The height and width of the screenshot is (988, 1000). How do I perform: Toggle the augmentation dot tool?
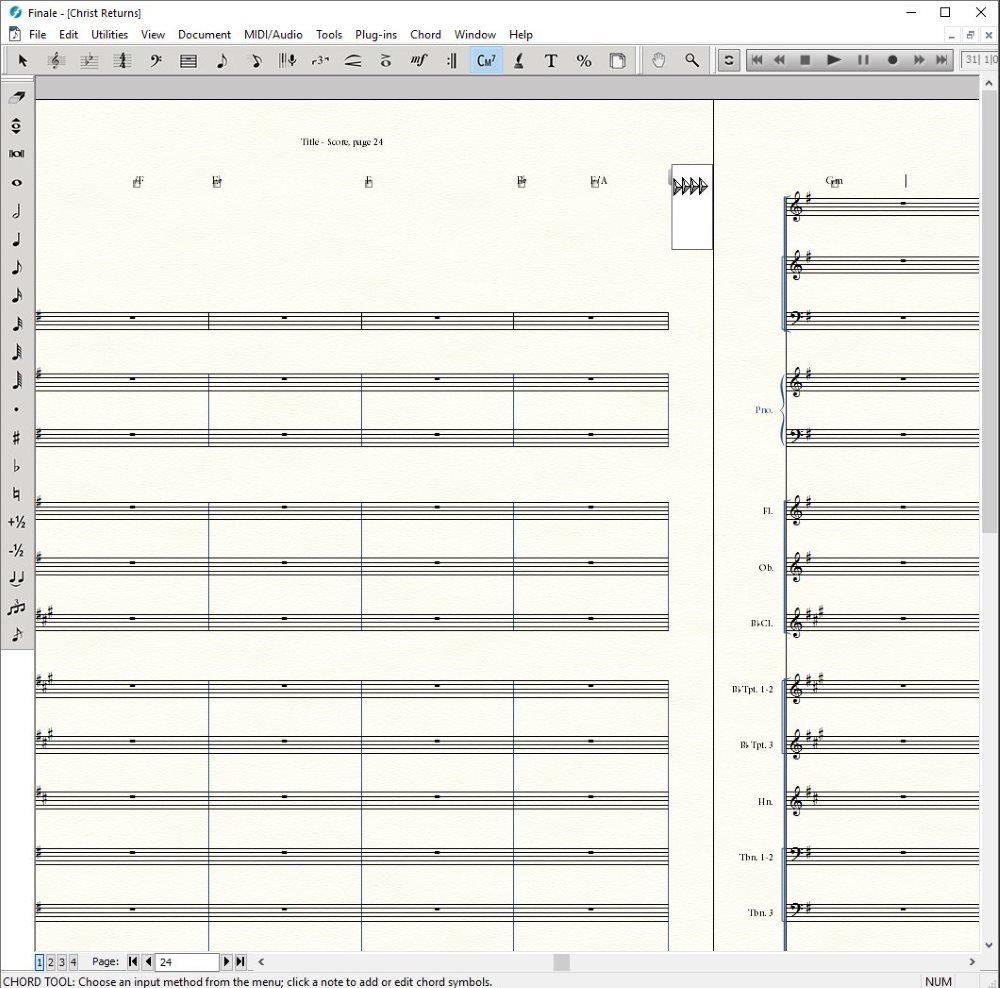click(x=16, y=409)
